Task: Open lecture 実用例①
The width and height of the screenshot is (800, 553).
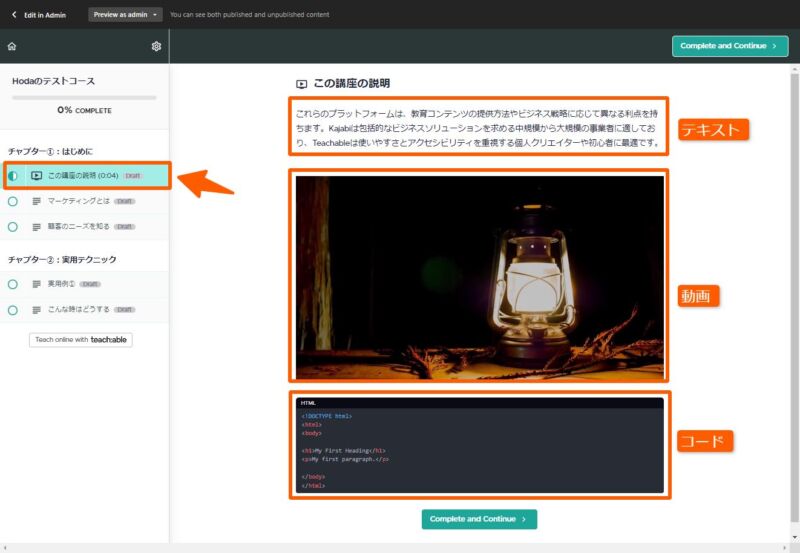Action: pos(85,284)
